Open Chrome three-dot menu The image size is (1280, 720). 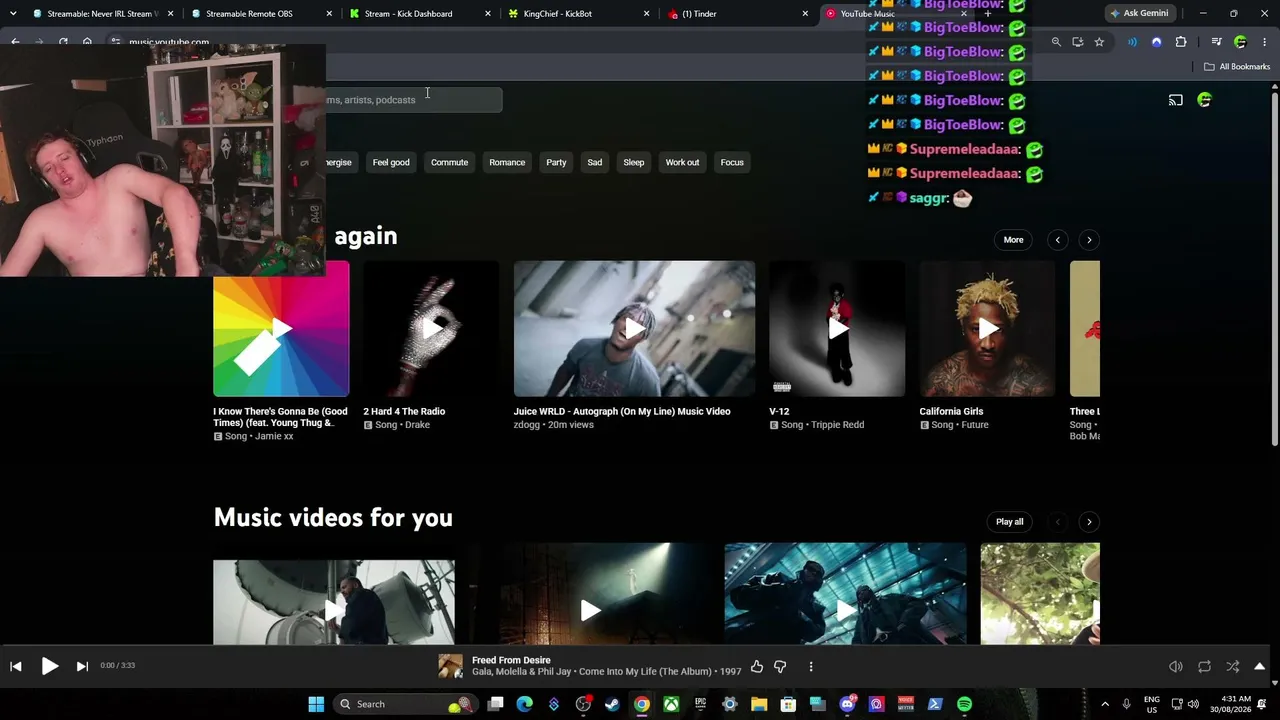tap(1263, 42)
